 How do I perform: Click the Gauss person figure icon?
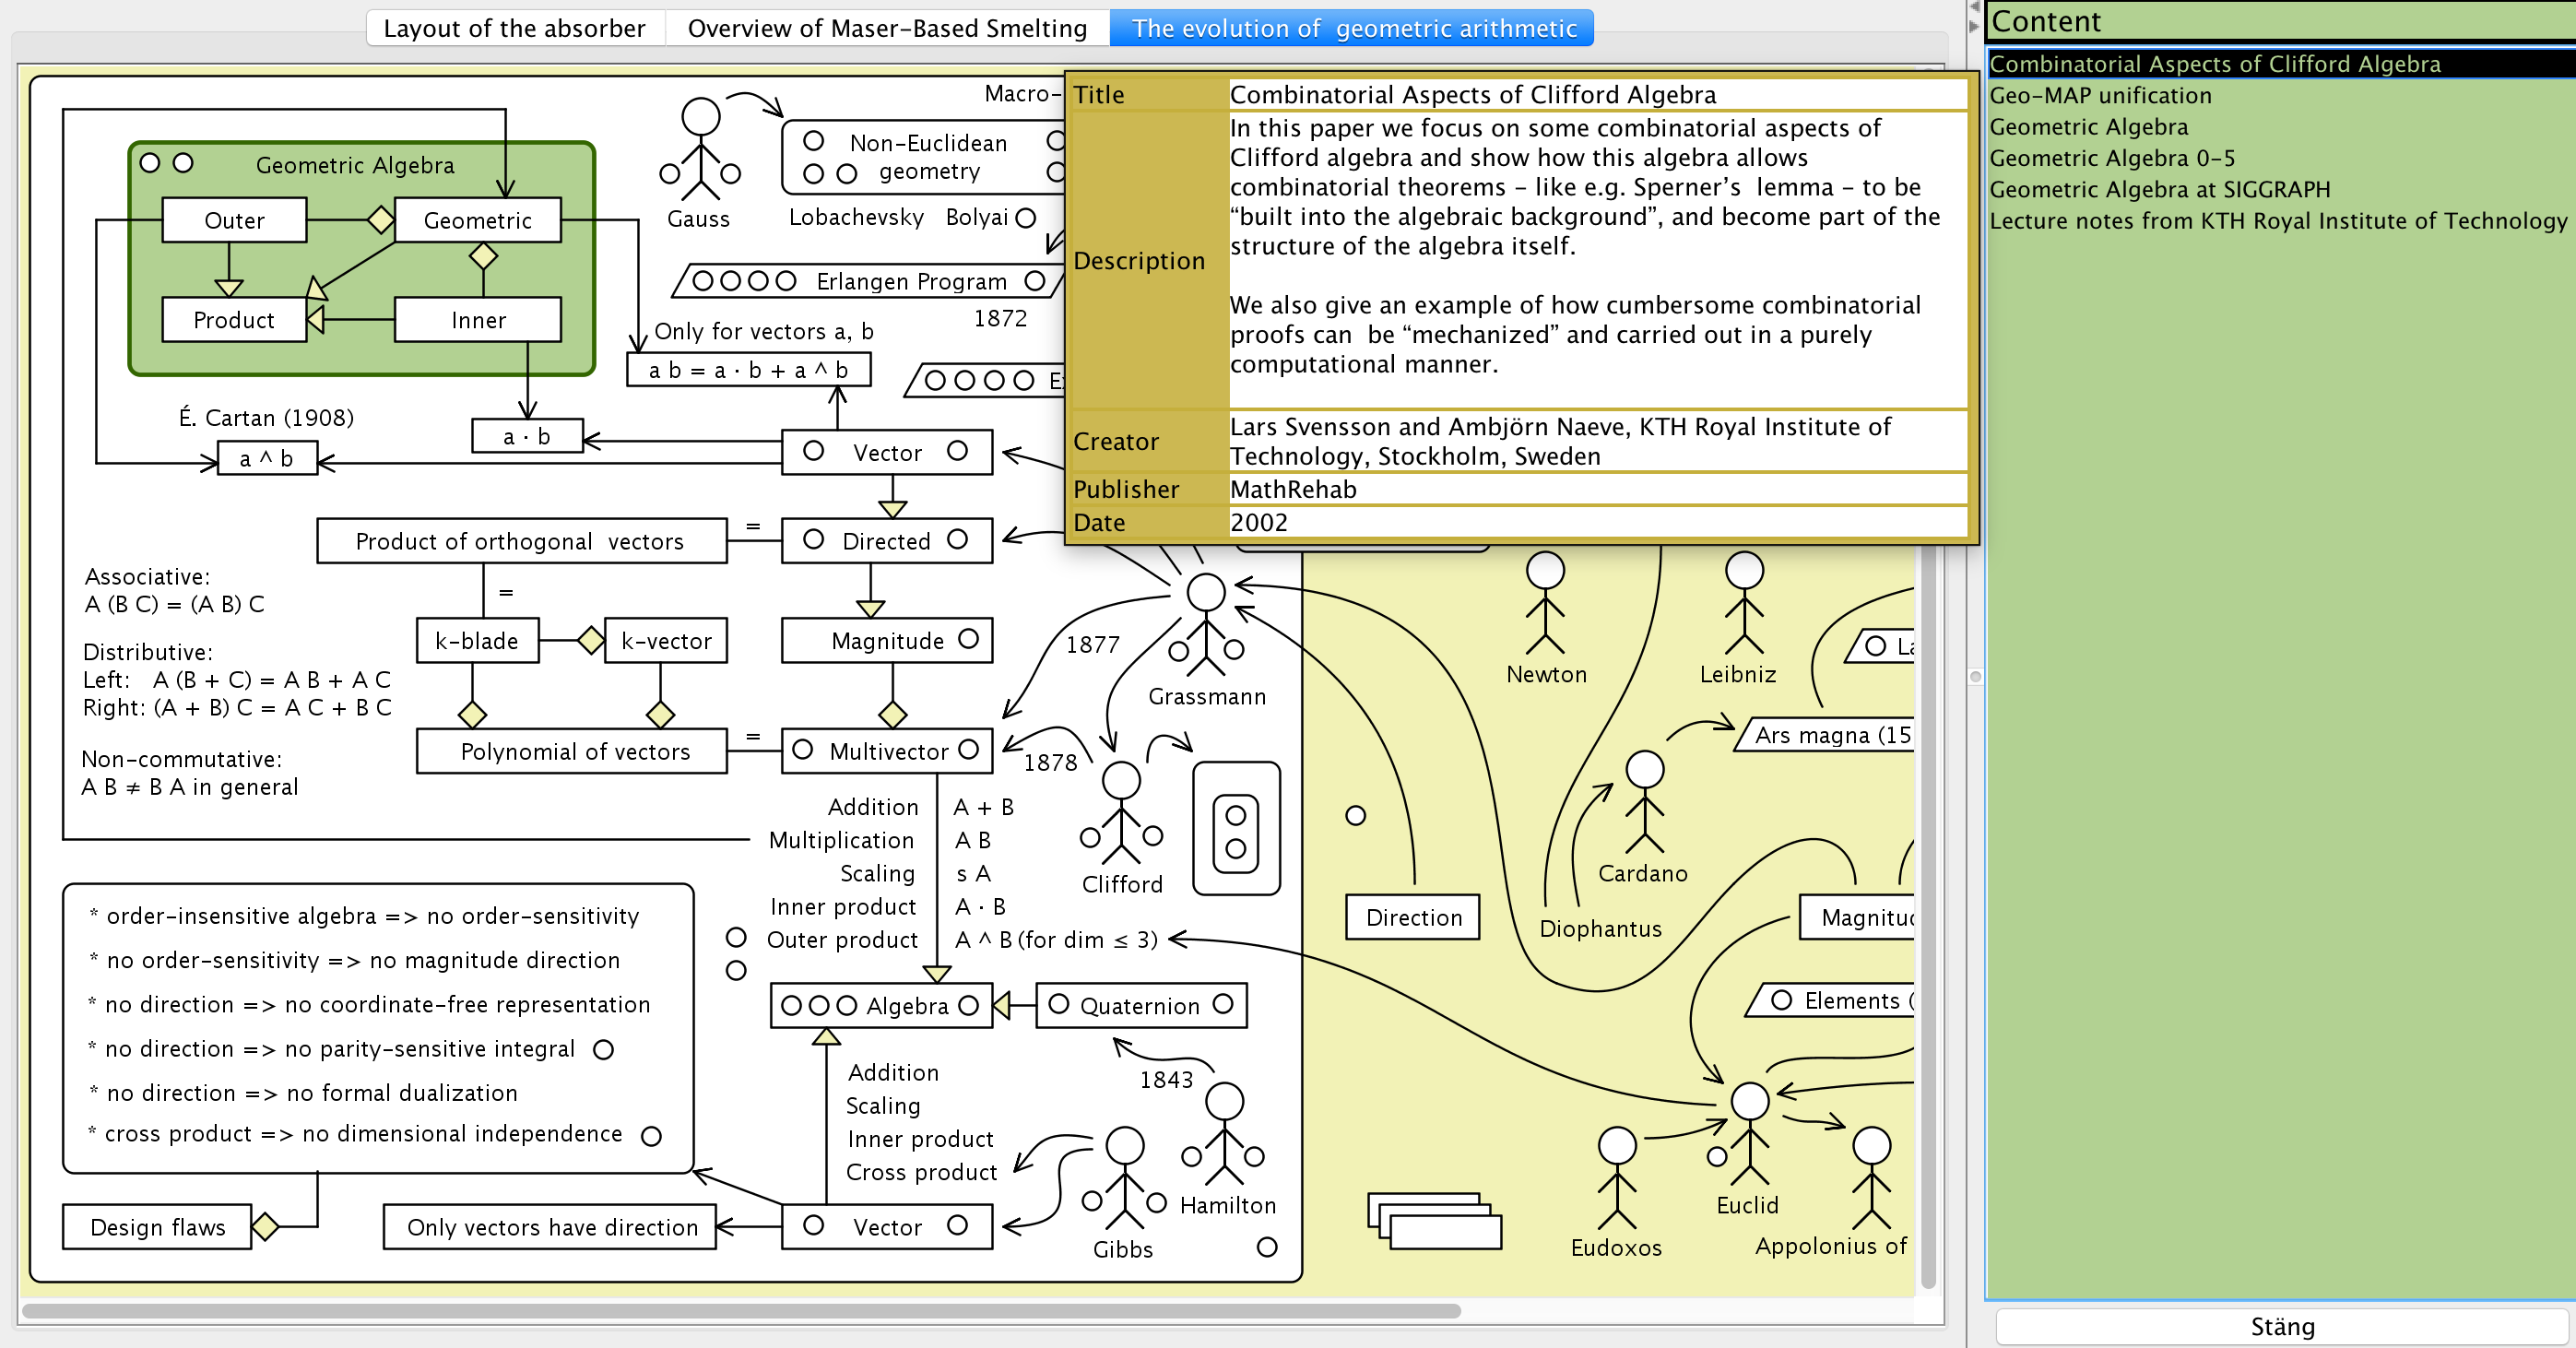(700, 148)
